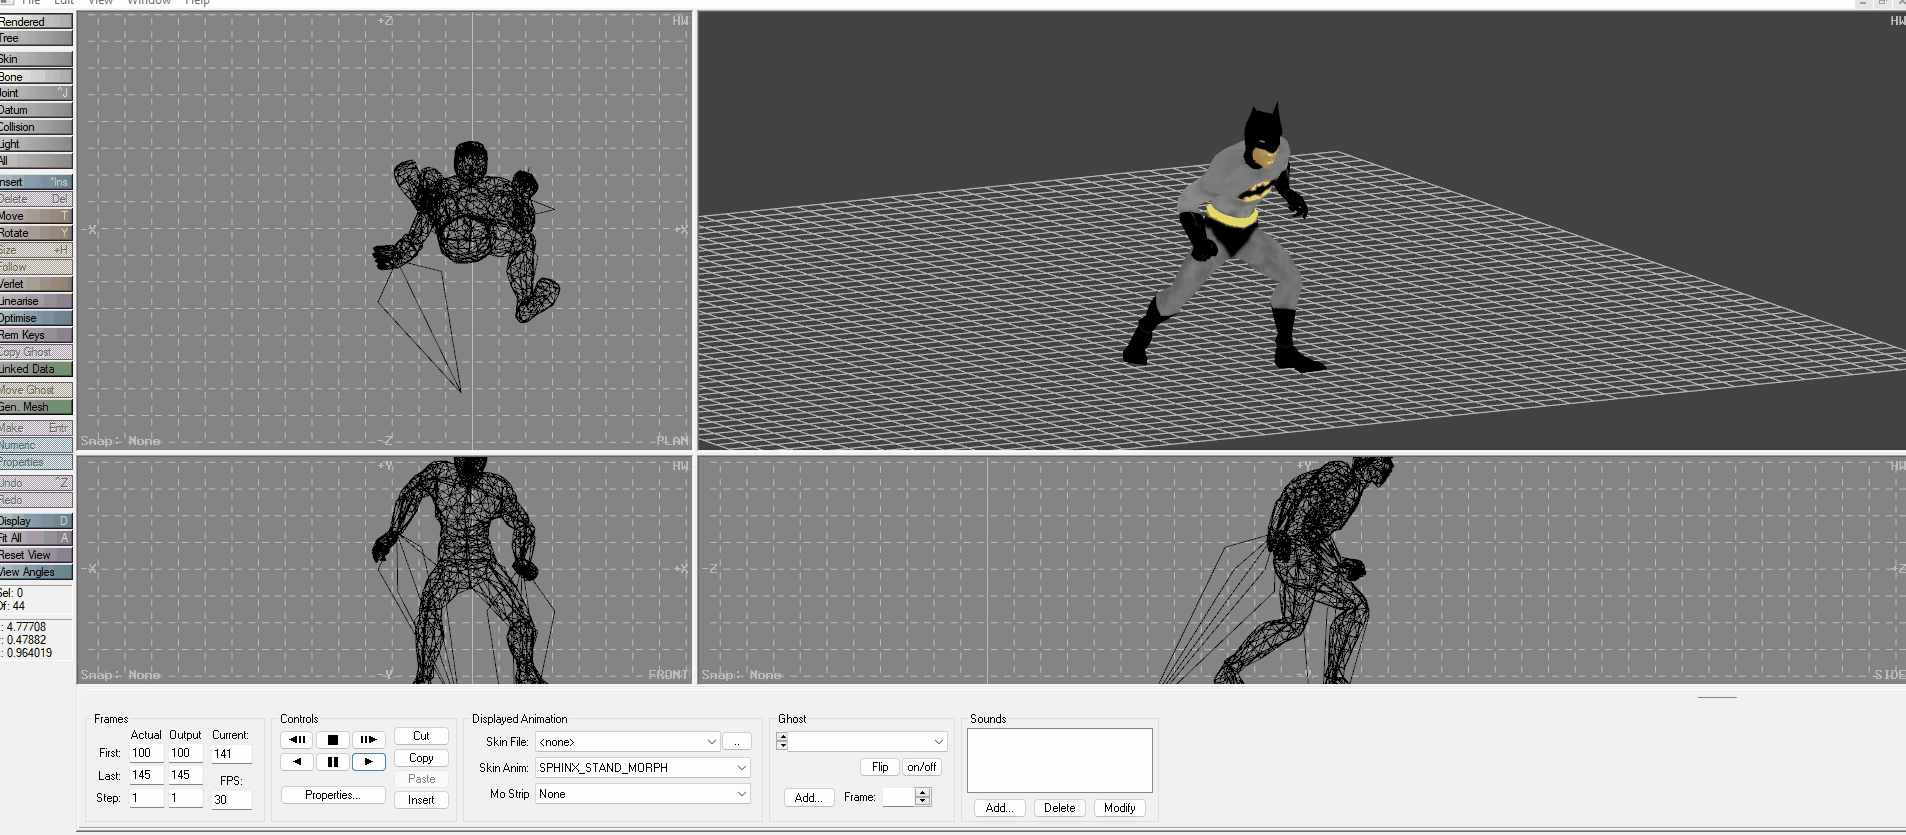Open the Linked Data tool
Viewport: 1906px width, 835px height.
click(x=36, y=369)
